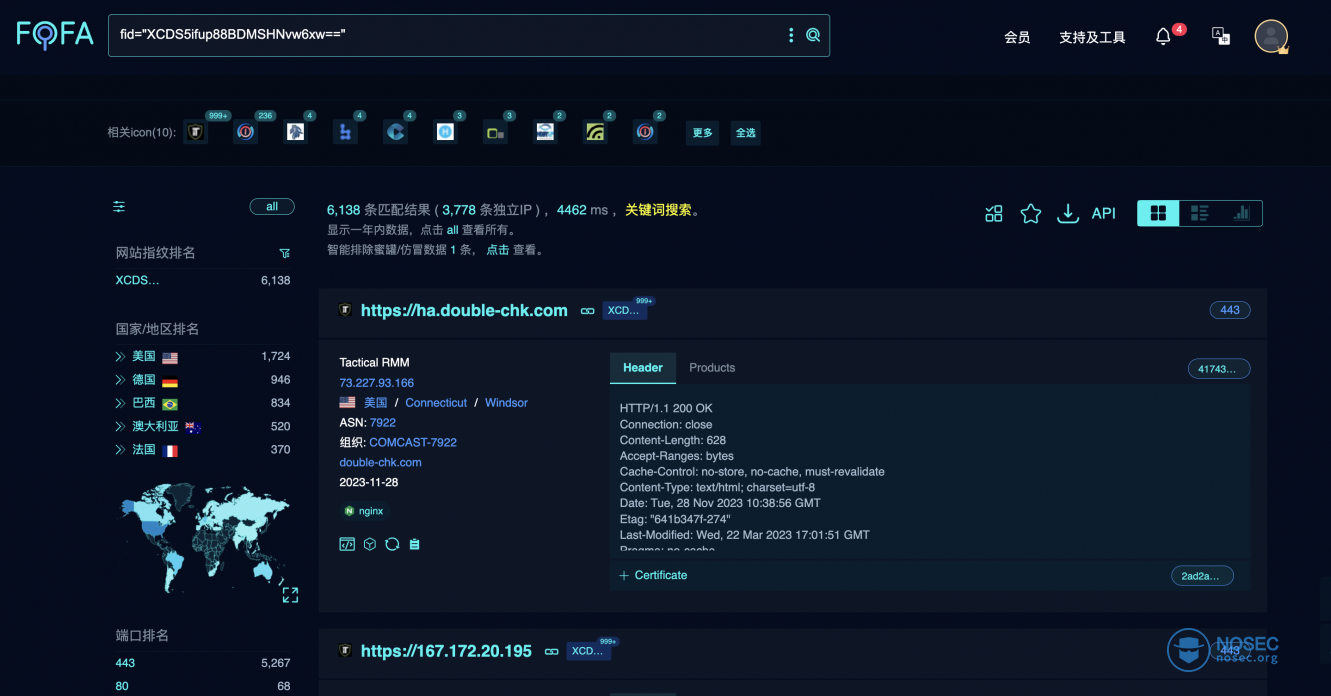This screenshot has width=1331, height=696.
Task: Select the green Wi-Fi signal related icon
Action: [x=595, y=132]
